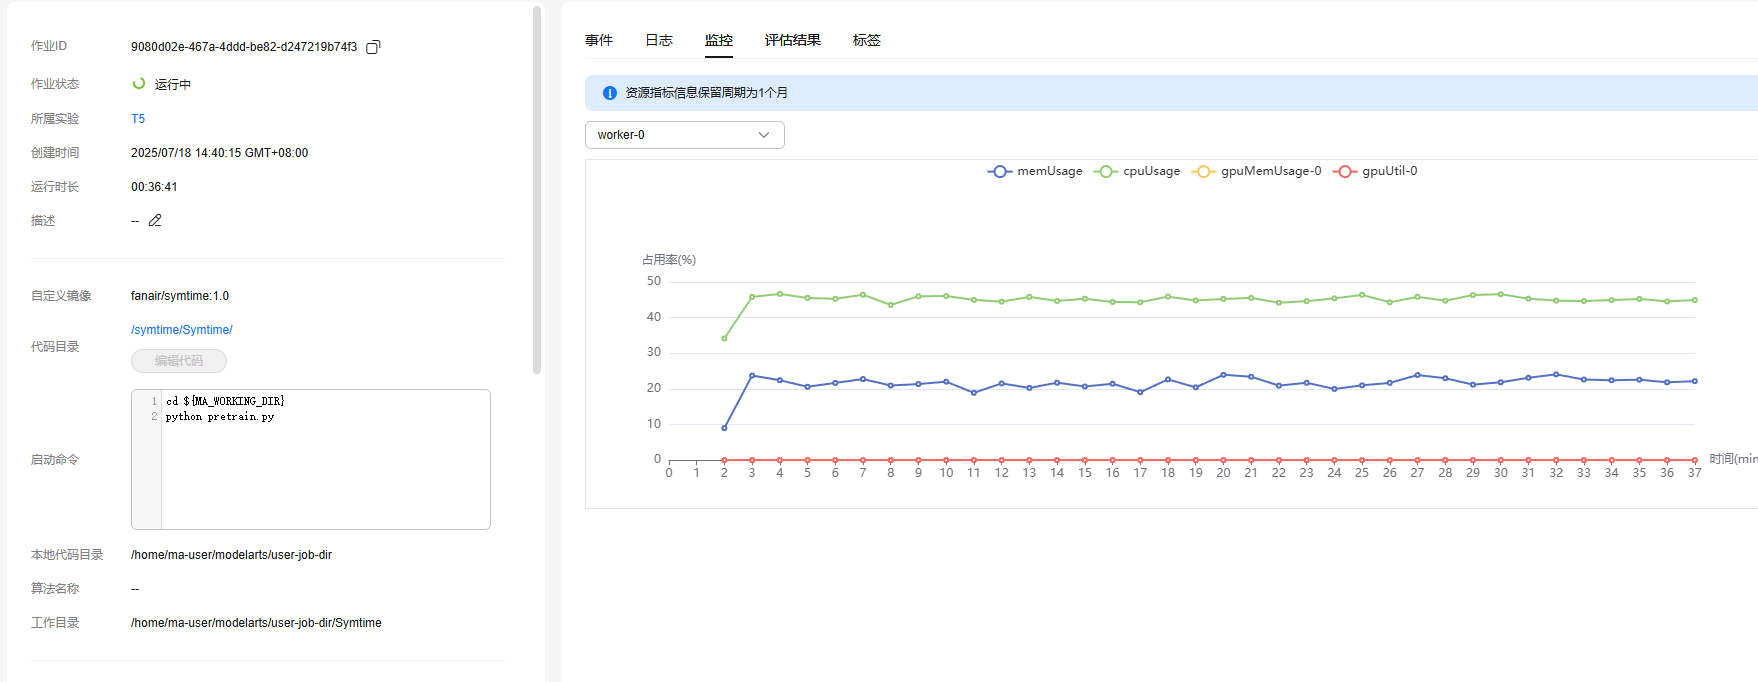Viewport: 1758px width, 682px height.
Task: Click the chevron arrow of the worker dropdown
Action: [x=764, y=135]
